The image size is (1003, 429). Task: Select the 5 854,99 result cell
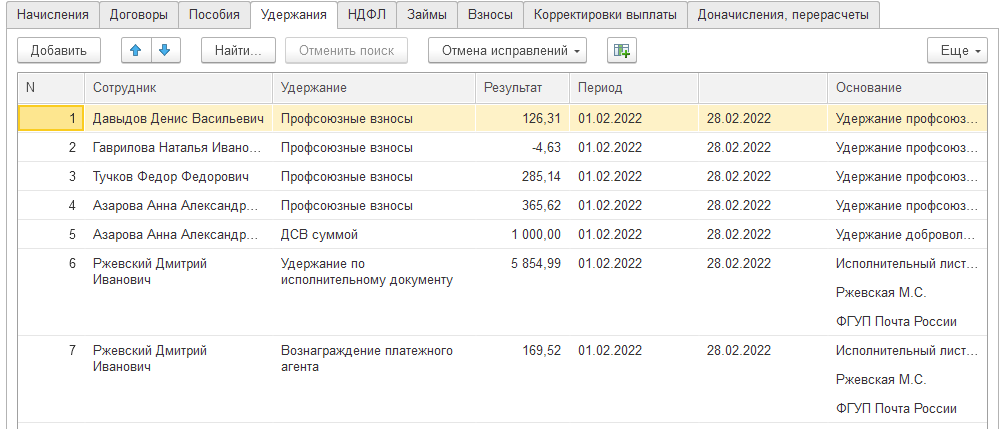point(535,264)
